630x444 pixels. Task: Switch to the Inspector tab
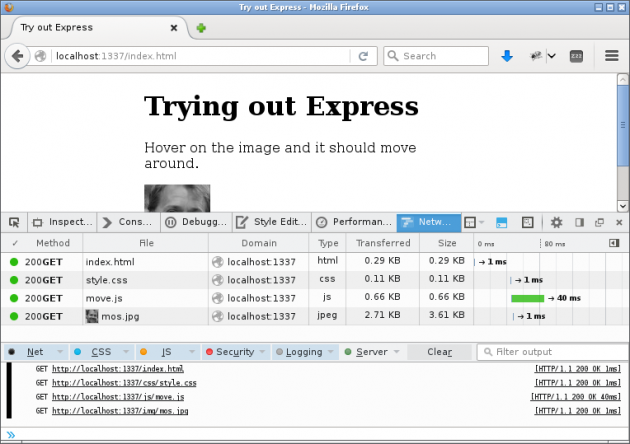pos(62,222)
